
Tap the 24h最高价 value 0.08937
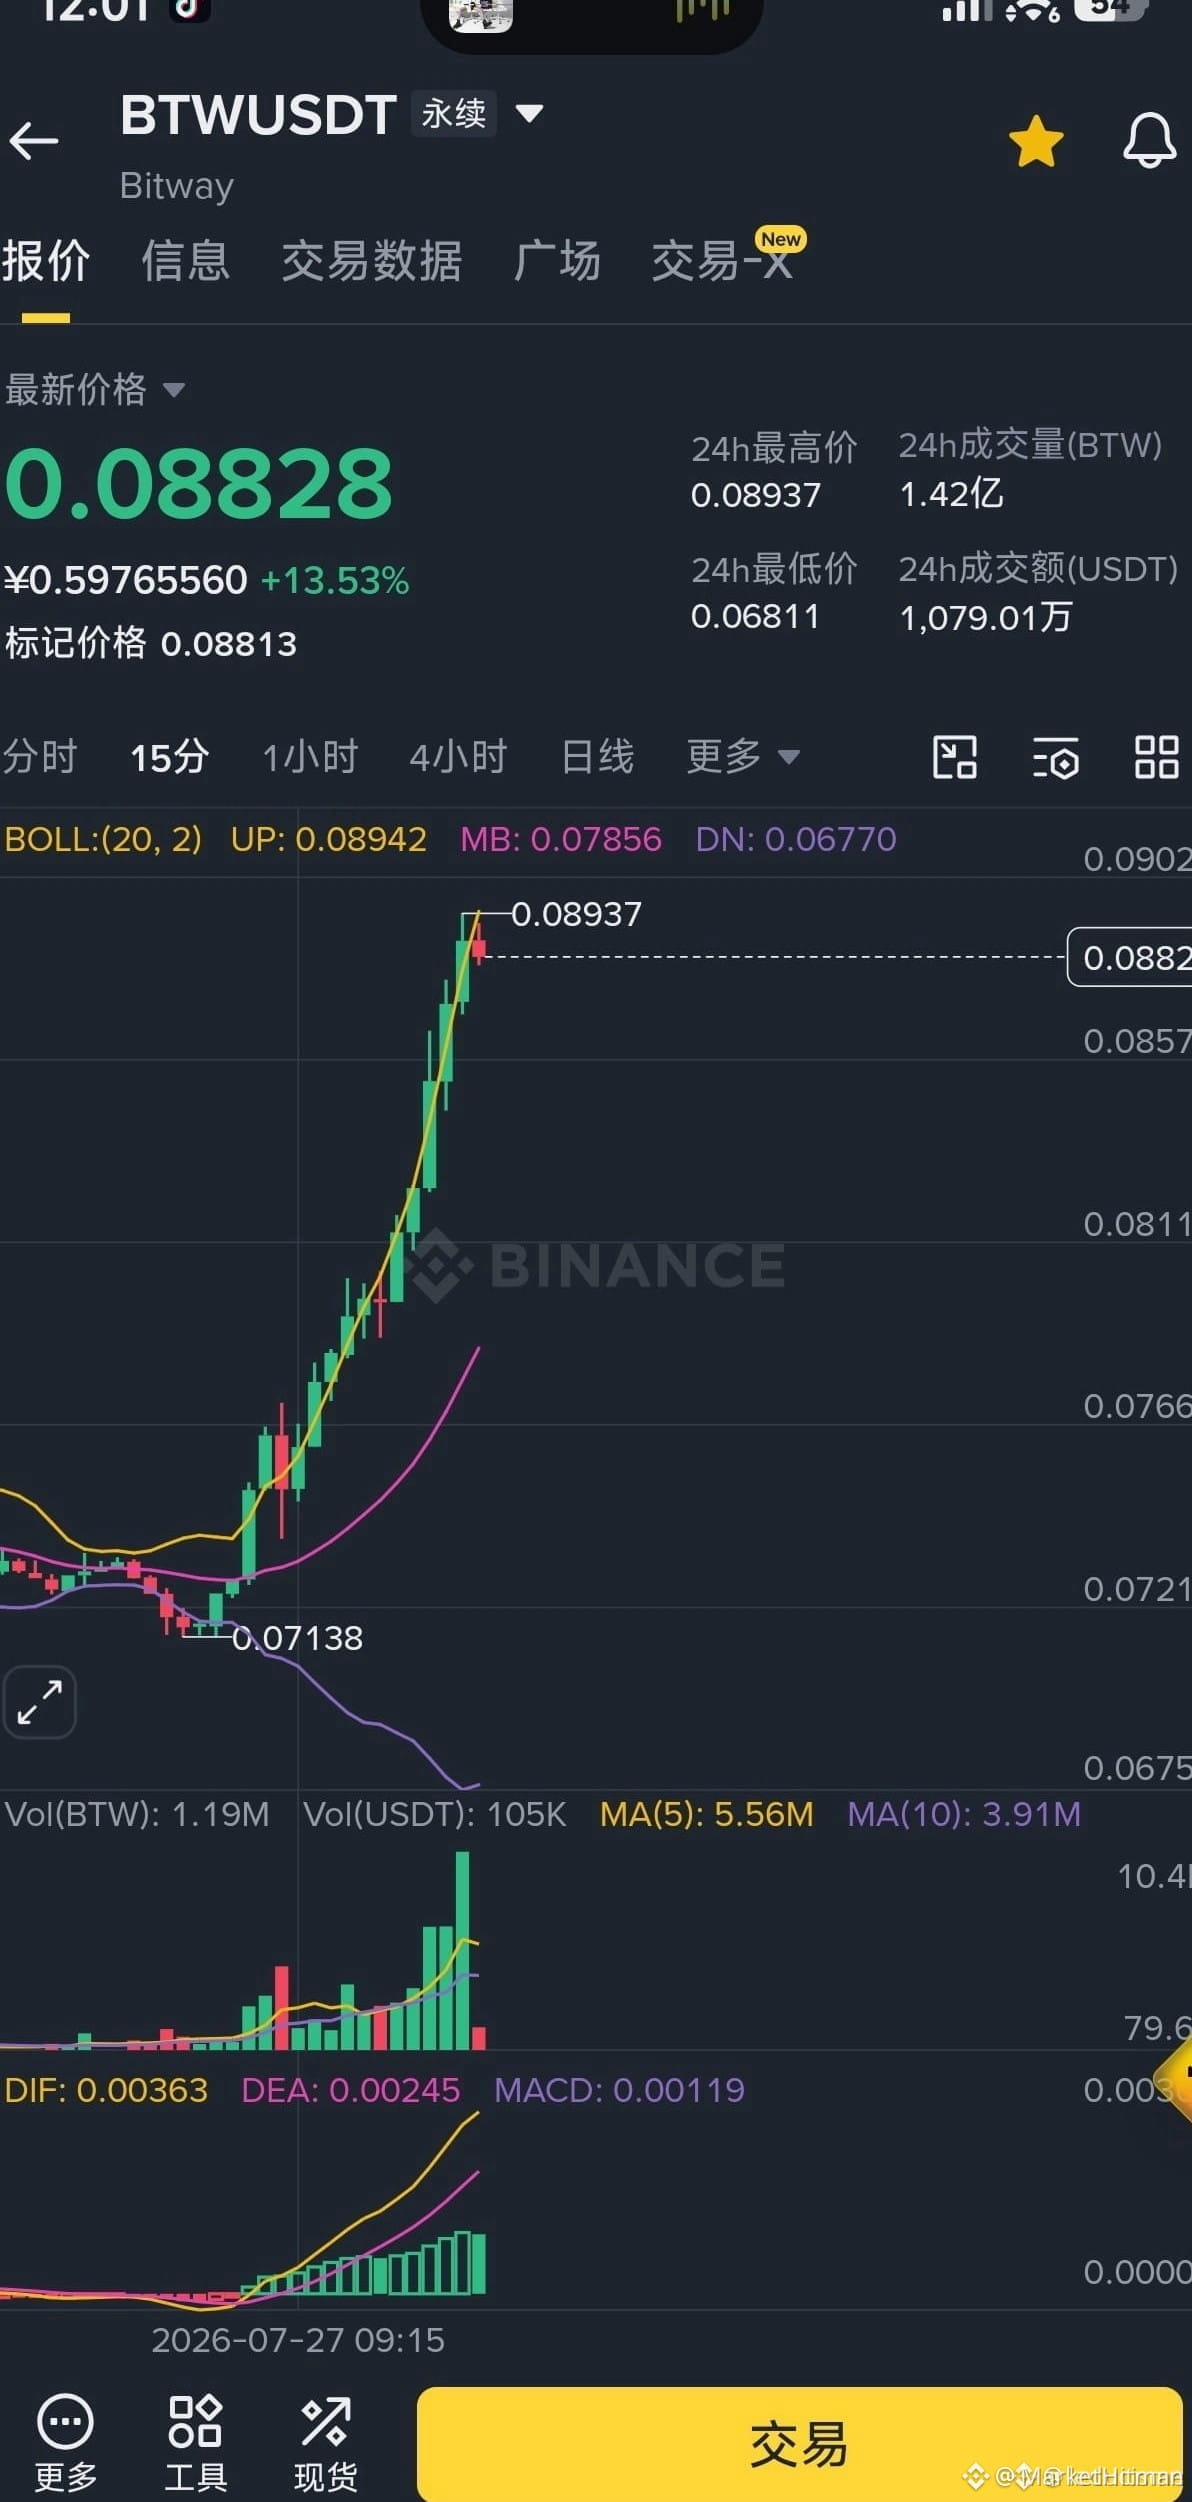click(756, 495)
